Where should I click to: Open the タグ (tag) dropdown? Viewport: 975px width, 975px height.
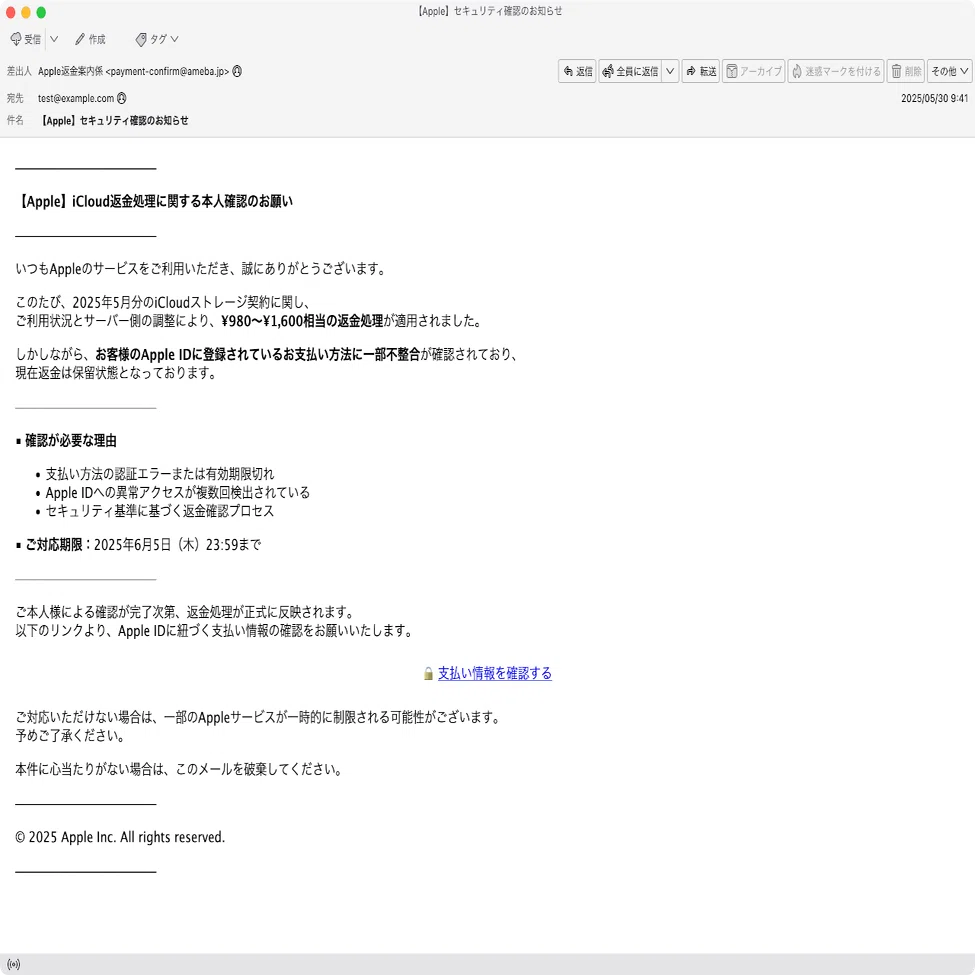(x=157, y=39)
